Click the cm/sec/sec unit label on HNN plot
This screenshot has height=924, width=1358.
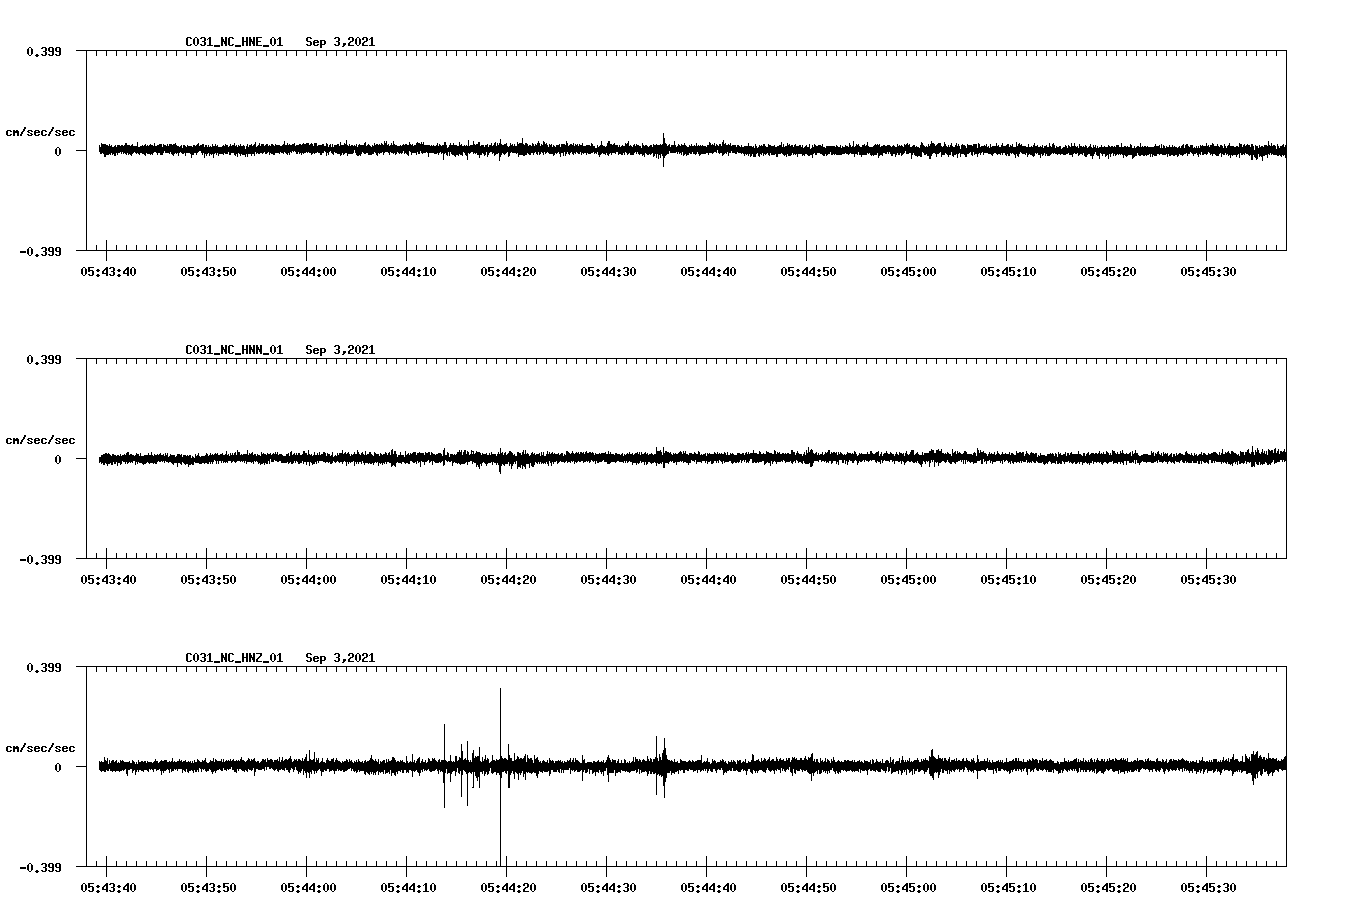(40, 440)
